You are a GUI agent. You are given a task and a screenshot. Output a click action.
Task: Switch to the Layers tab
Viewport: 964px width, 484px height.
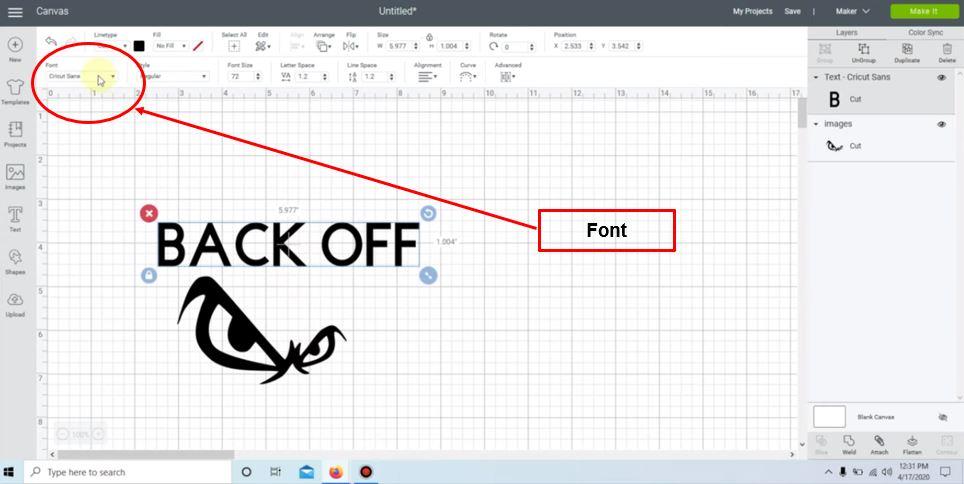847,33
